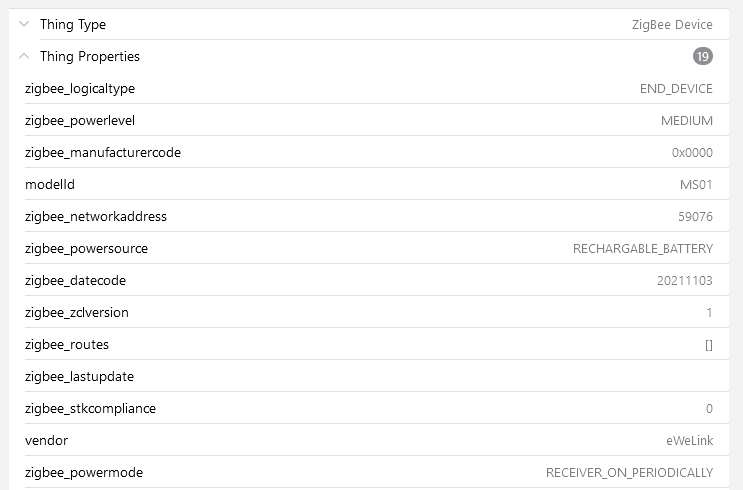Click the RECEIVER_ON_PERIODICALLY power mode value
Viewport: 743px width, 490px height.
point(629,473)
